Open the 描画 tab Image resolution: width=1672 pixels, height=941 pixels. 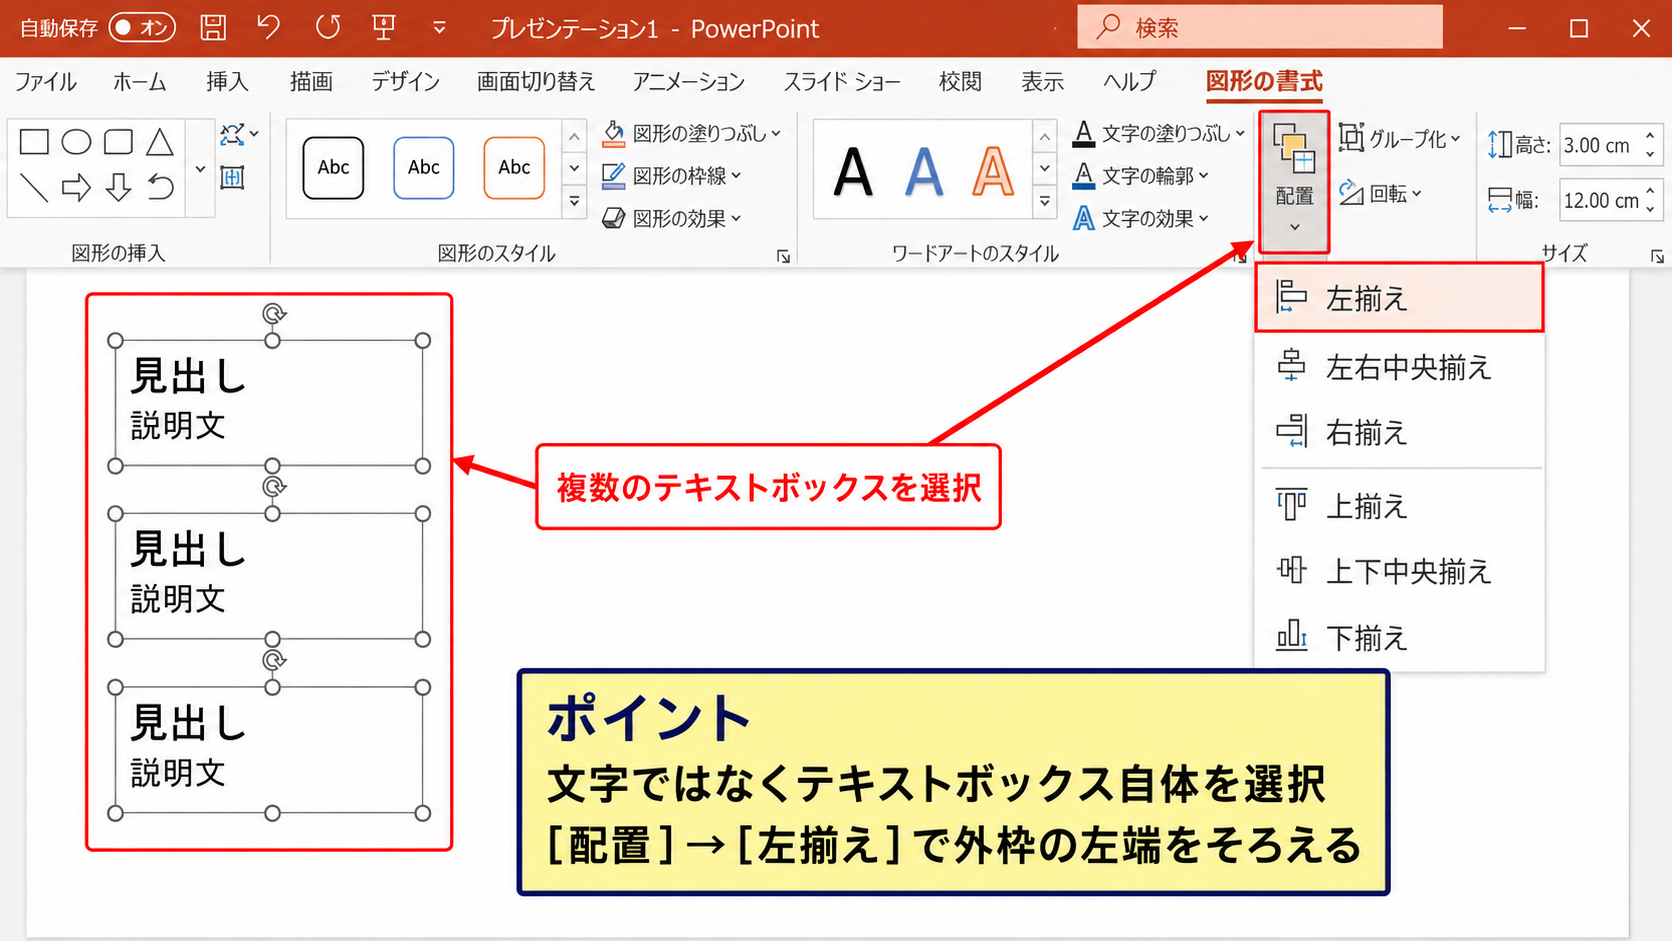(311, 82)
